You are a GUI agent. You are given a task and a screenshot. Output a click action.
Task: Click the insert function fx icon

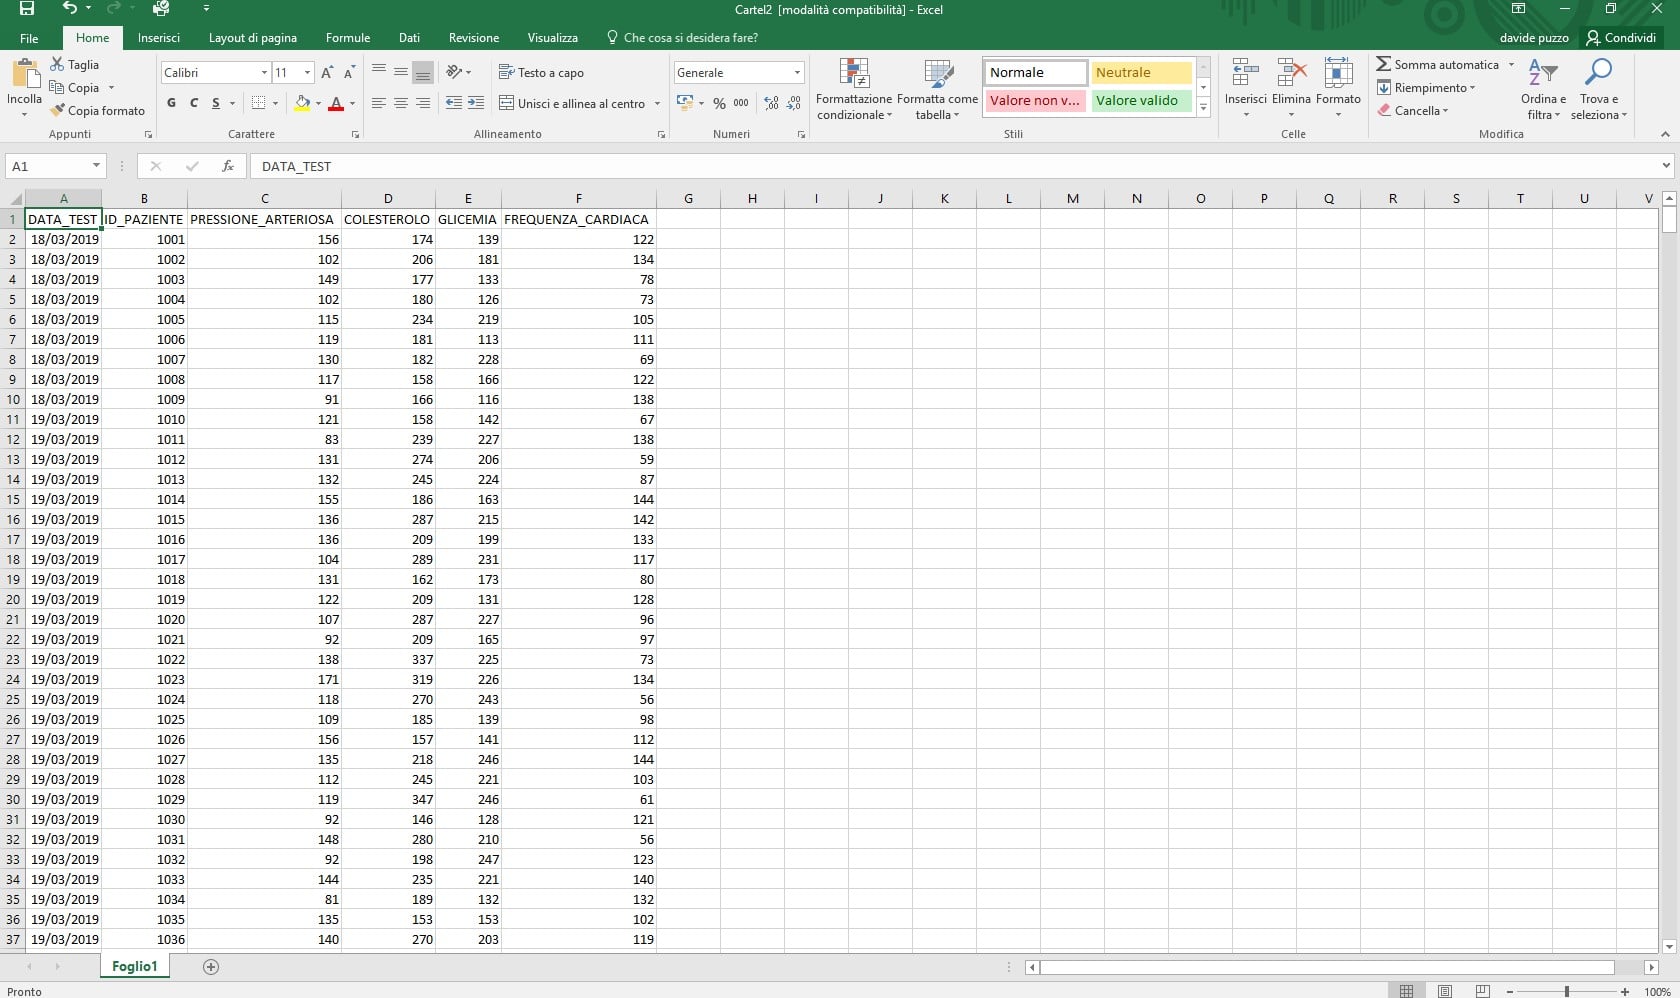tap(228, 166)
